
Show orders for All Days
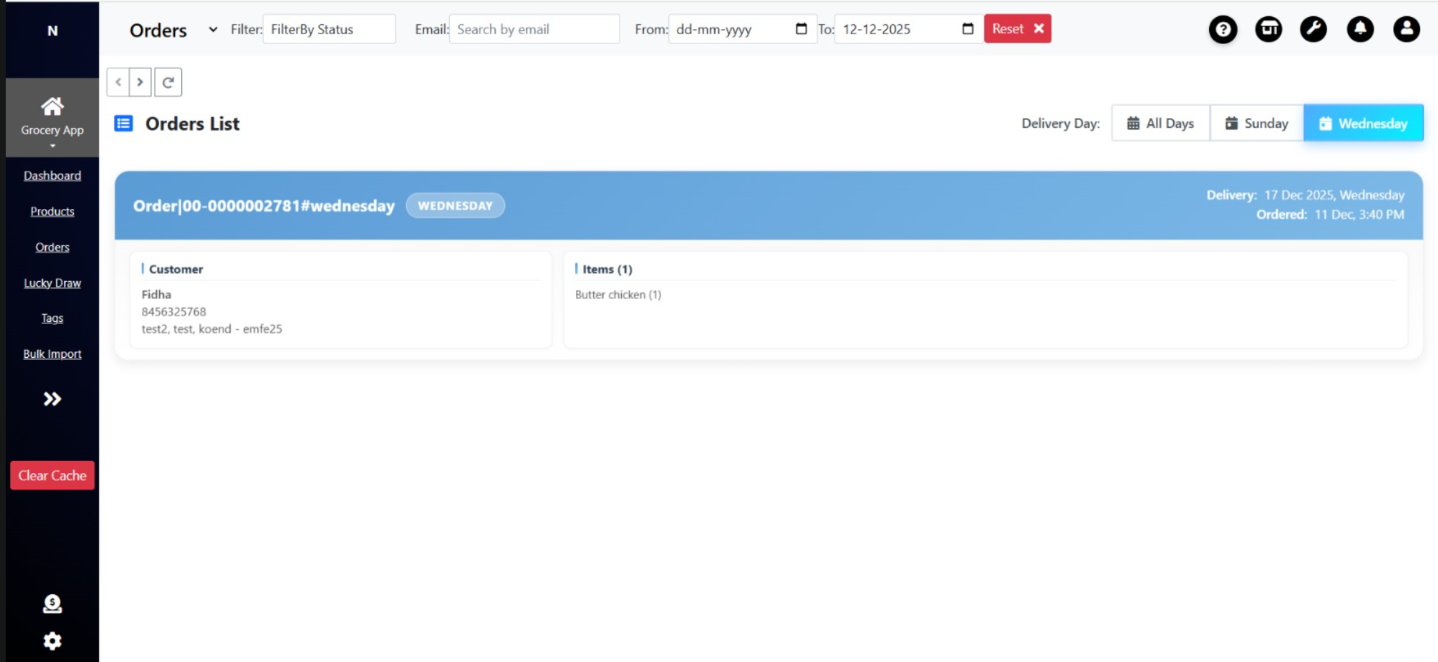pos(1160,123)
